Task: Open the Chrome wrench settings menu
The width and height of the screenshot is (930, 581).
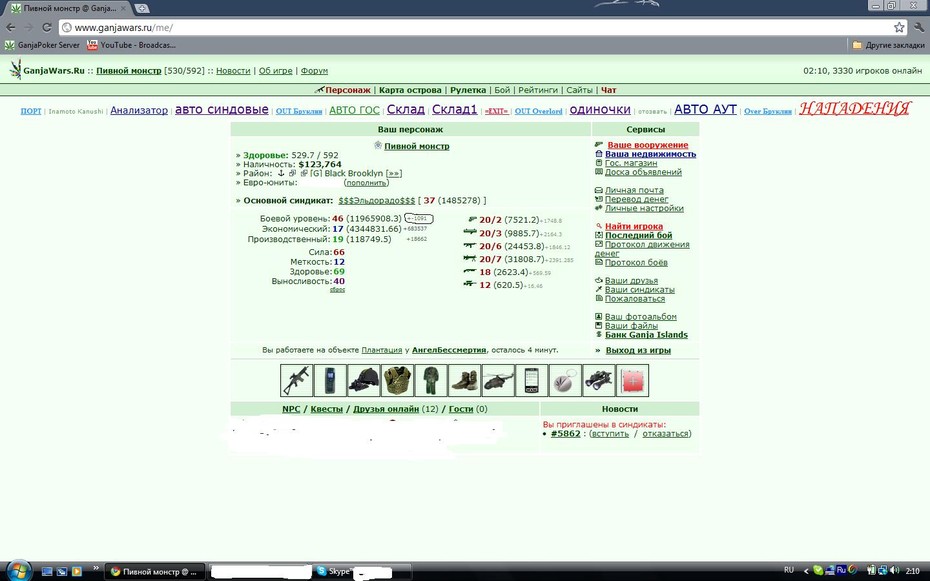Action: [x=919, y=27]
